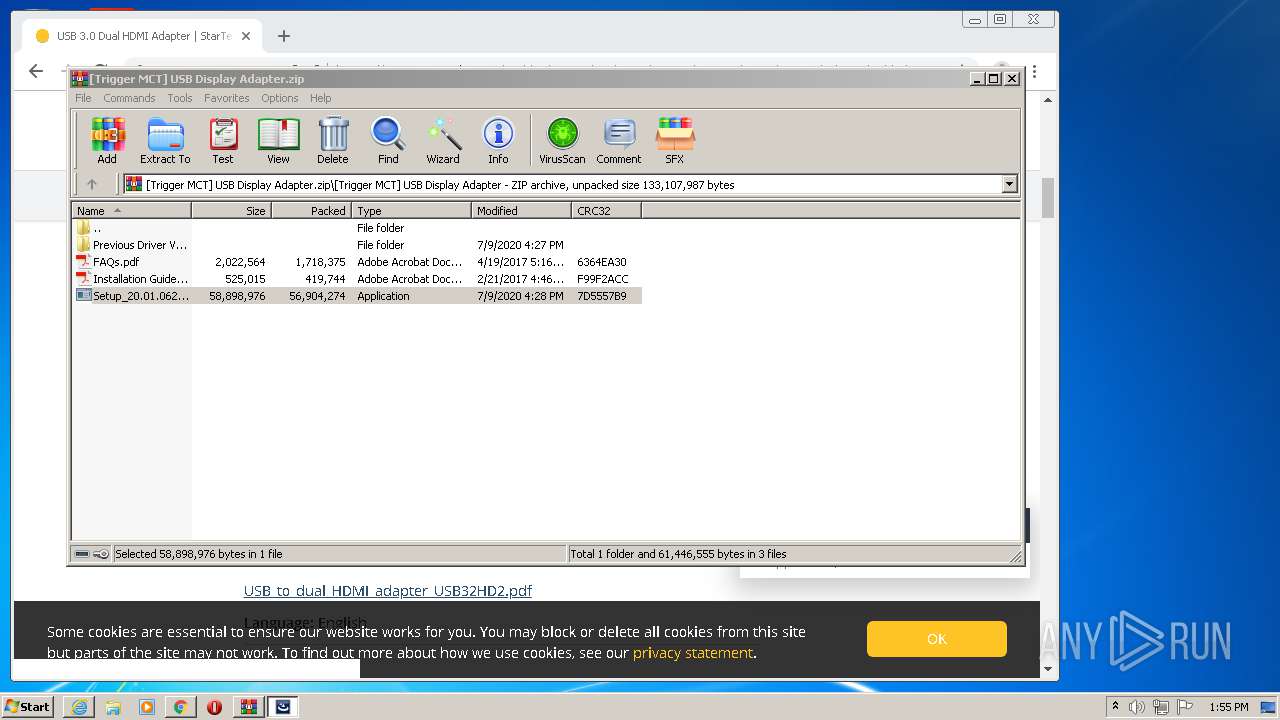Viewport: 1280px width, 720px height.
Task: Sort by Name column header
Action: point(132,211)
